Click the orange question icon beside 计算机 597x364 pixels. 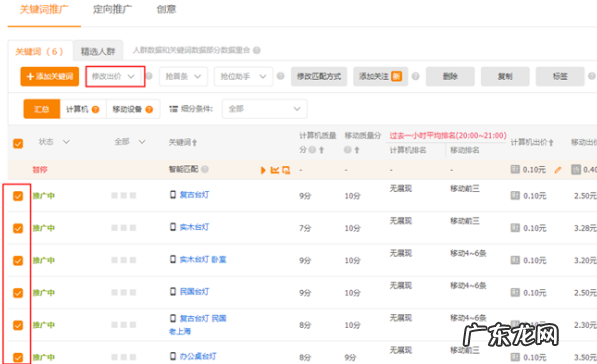pyautogui.click(x=96, y=110)
